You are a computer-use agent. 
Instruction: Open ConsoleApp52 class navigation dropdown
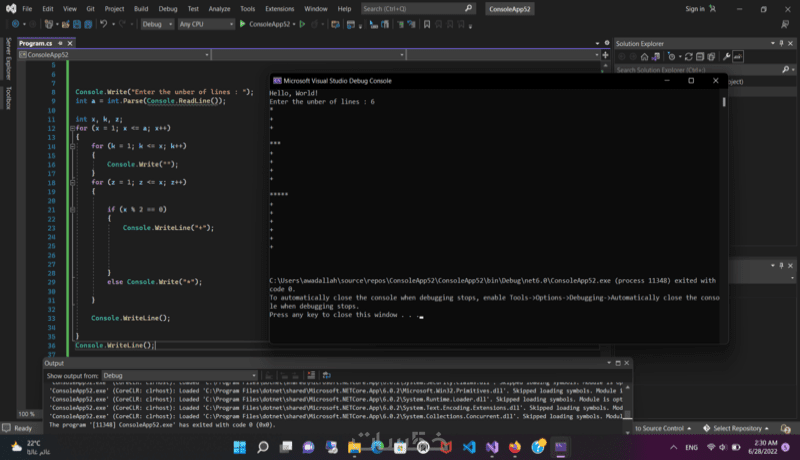coord(114,55)
